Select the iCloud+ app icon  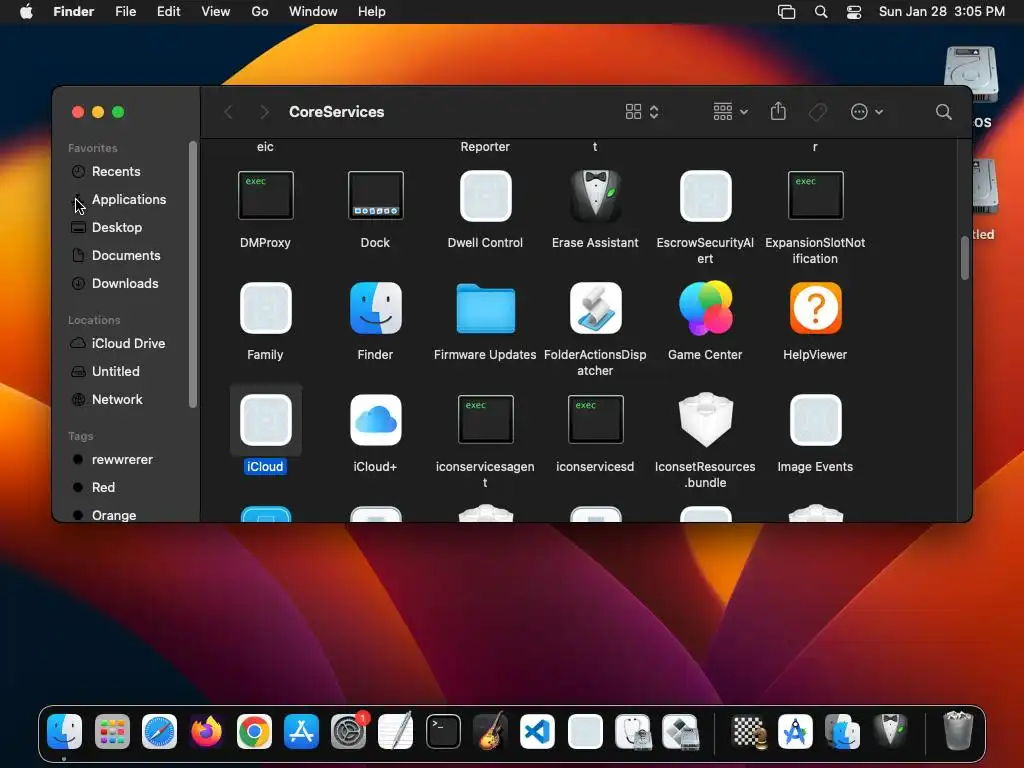376,420
